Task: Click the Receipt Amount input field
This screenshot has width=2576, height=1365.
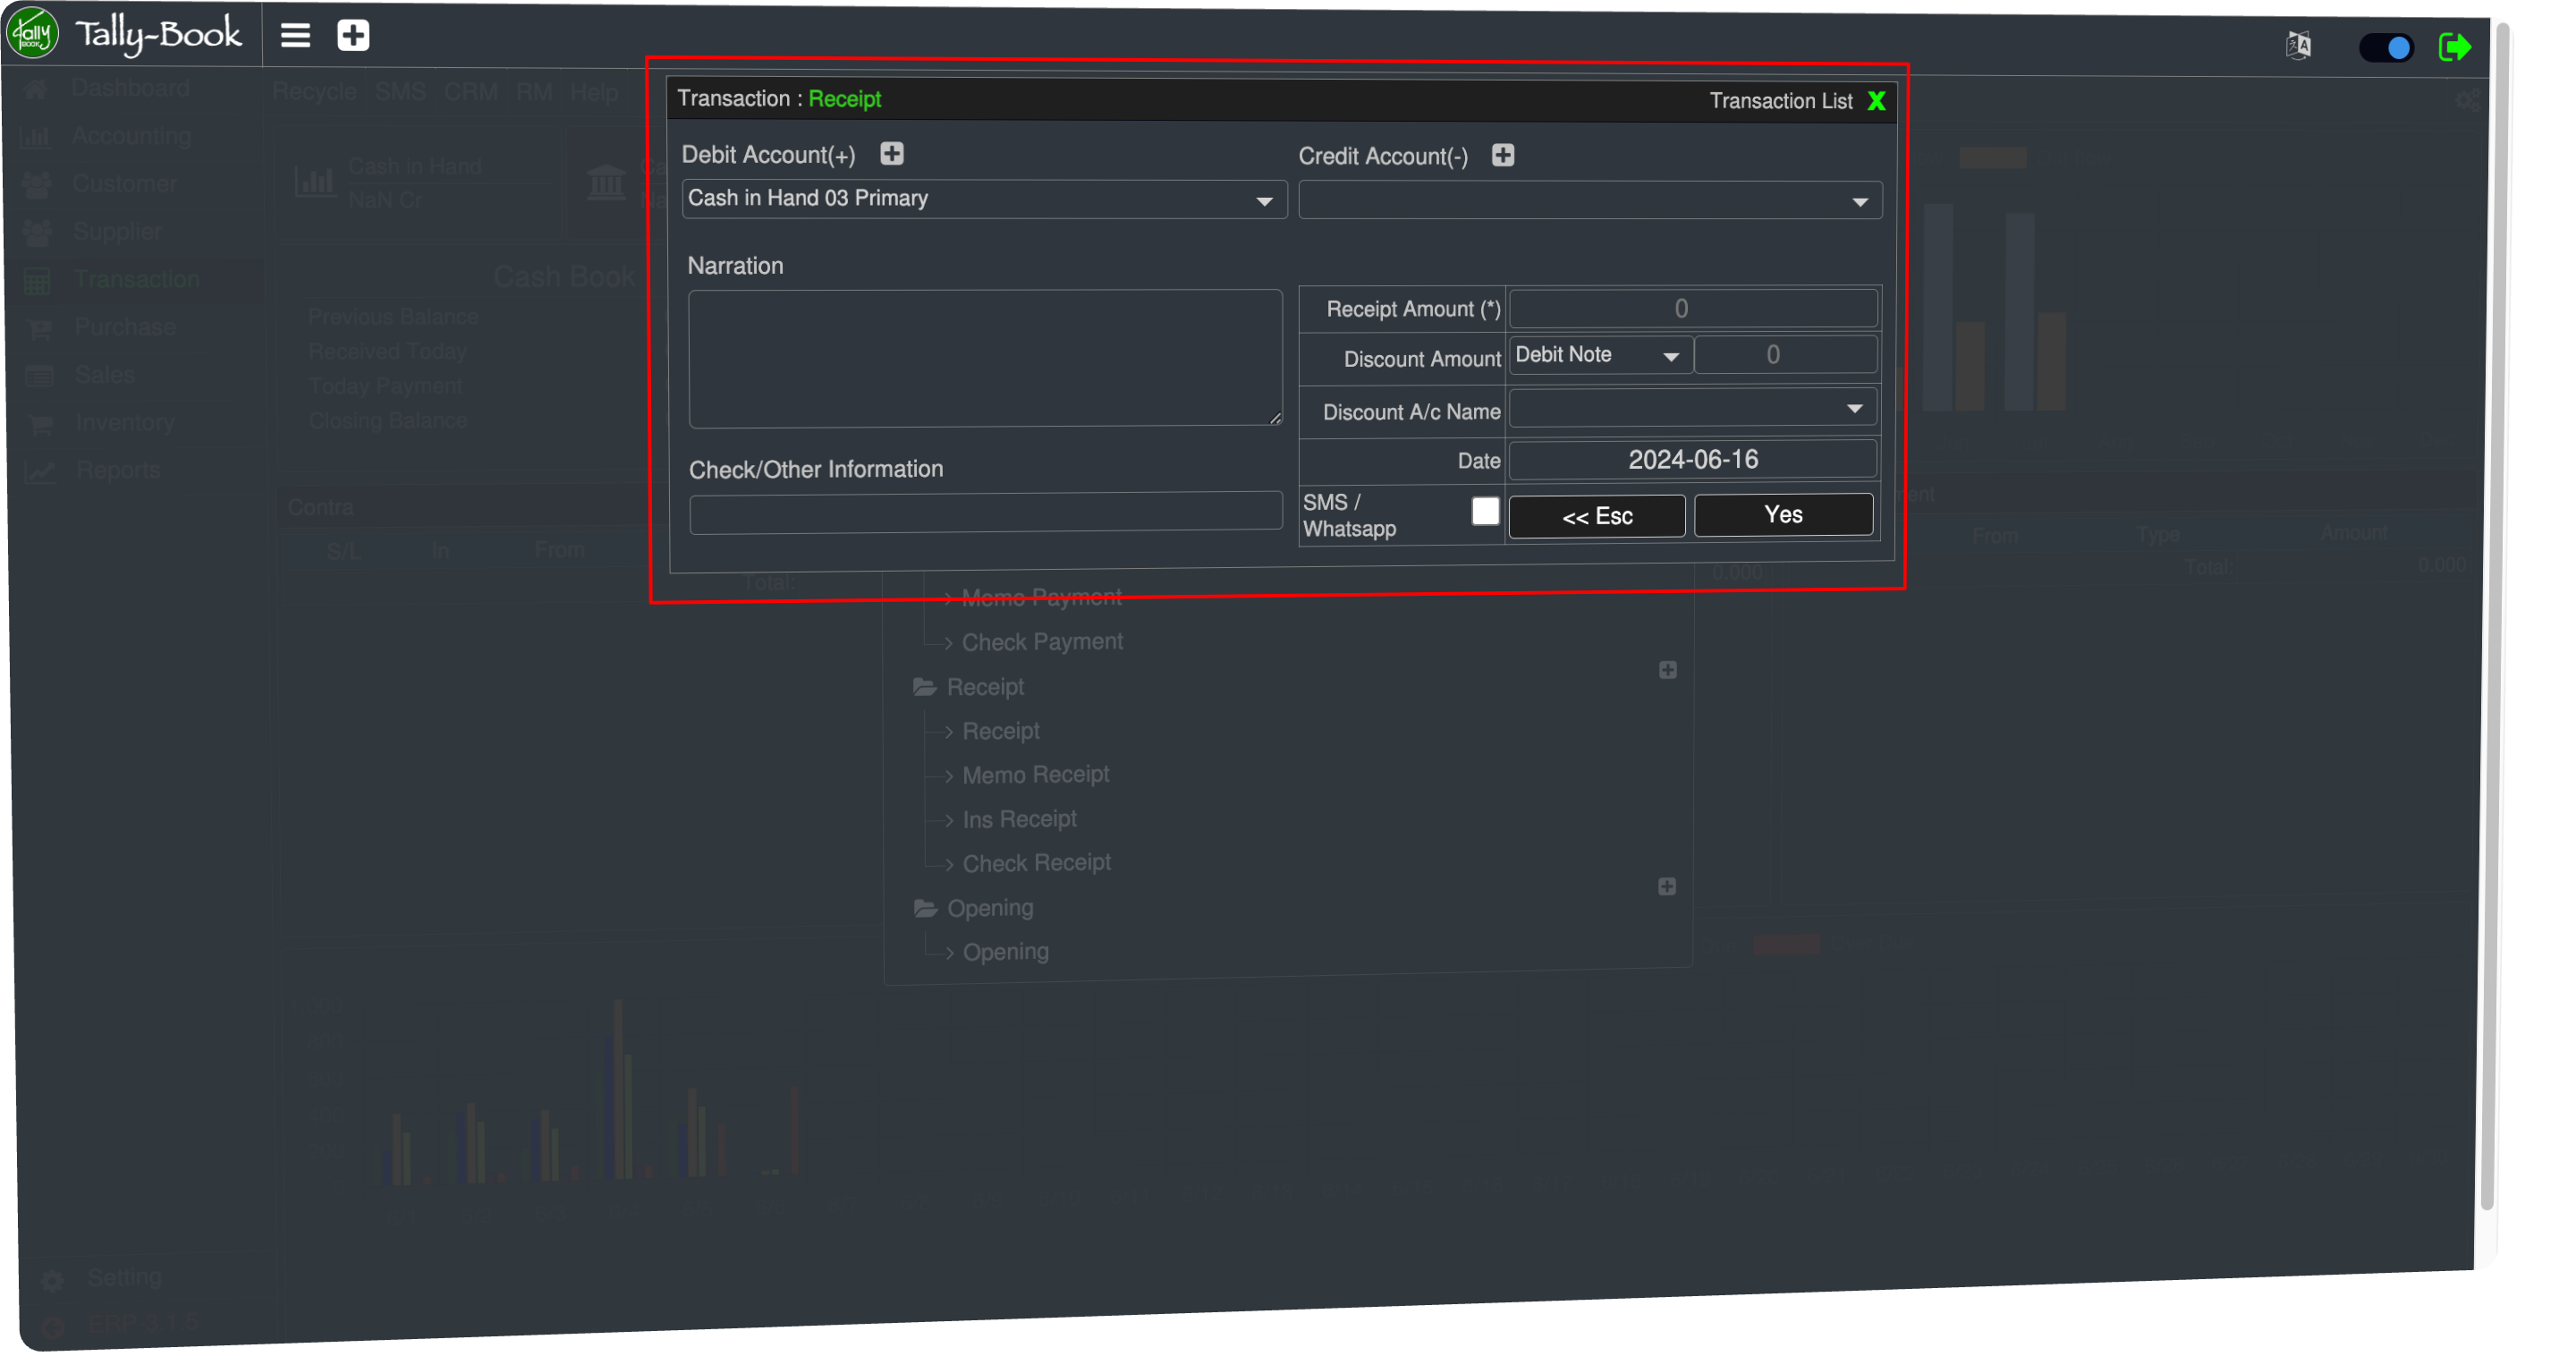Action: pyautogui.click(x=1691, y=309)
